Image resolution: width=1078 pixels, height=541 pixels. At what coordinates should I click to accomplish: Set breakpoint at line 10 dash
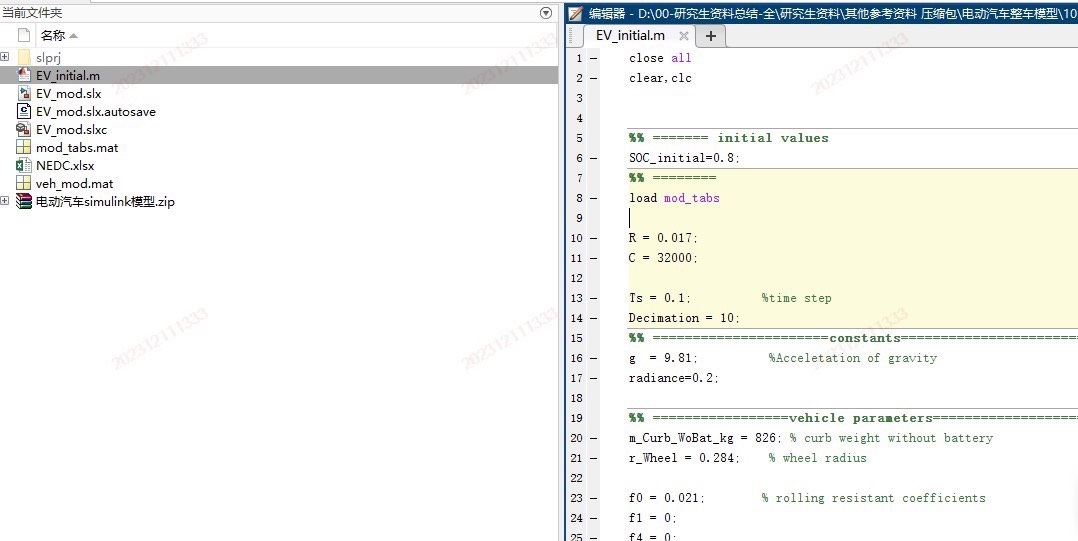[593, 238]
